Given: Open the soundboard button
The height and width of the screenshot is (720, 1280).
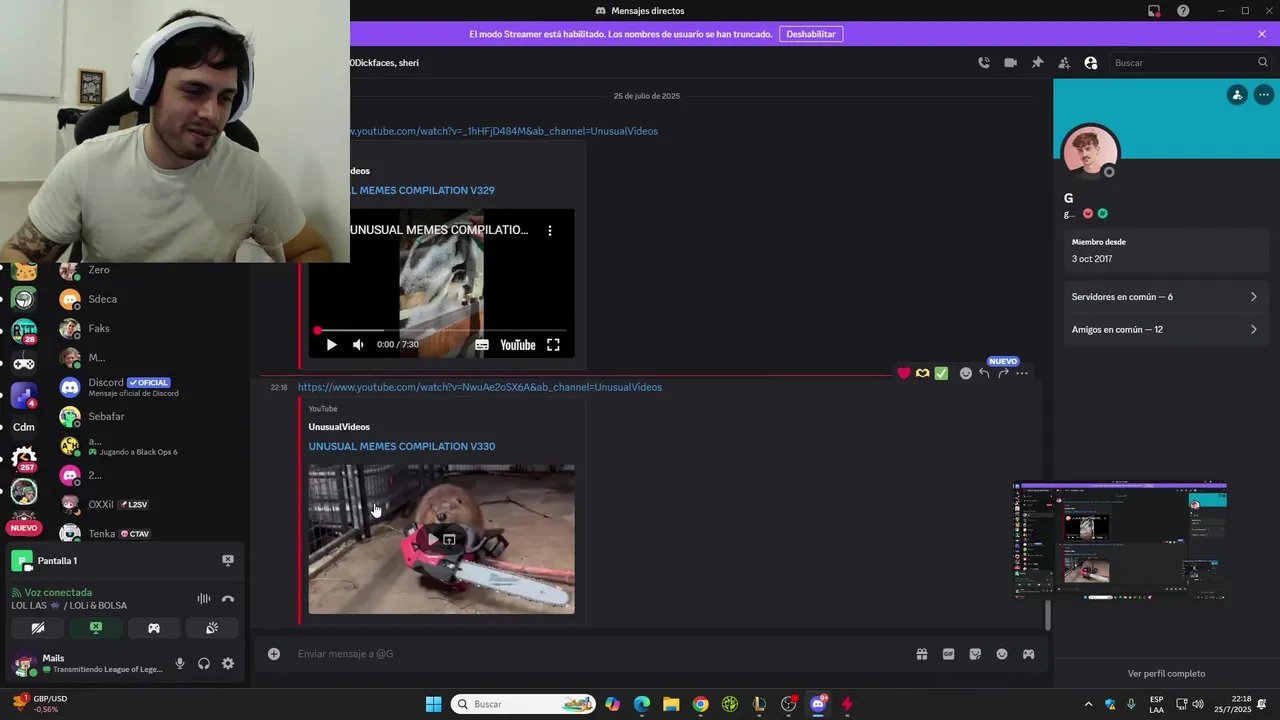Looking at the screenshot, I should [212, 628].
